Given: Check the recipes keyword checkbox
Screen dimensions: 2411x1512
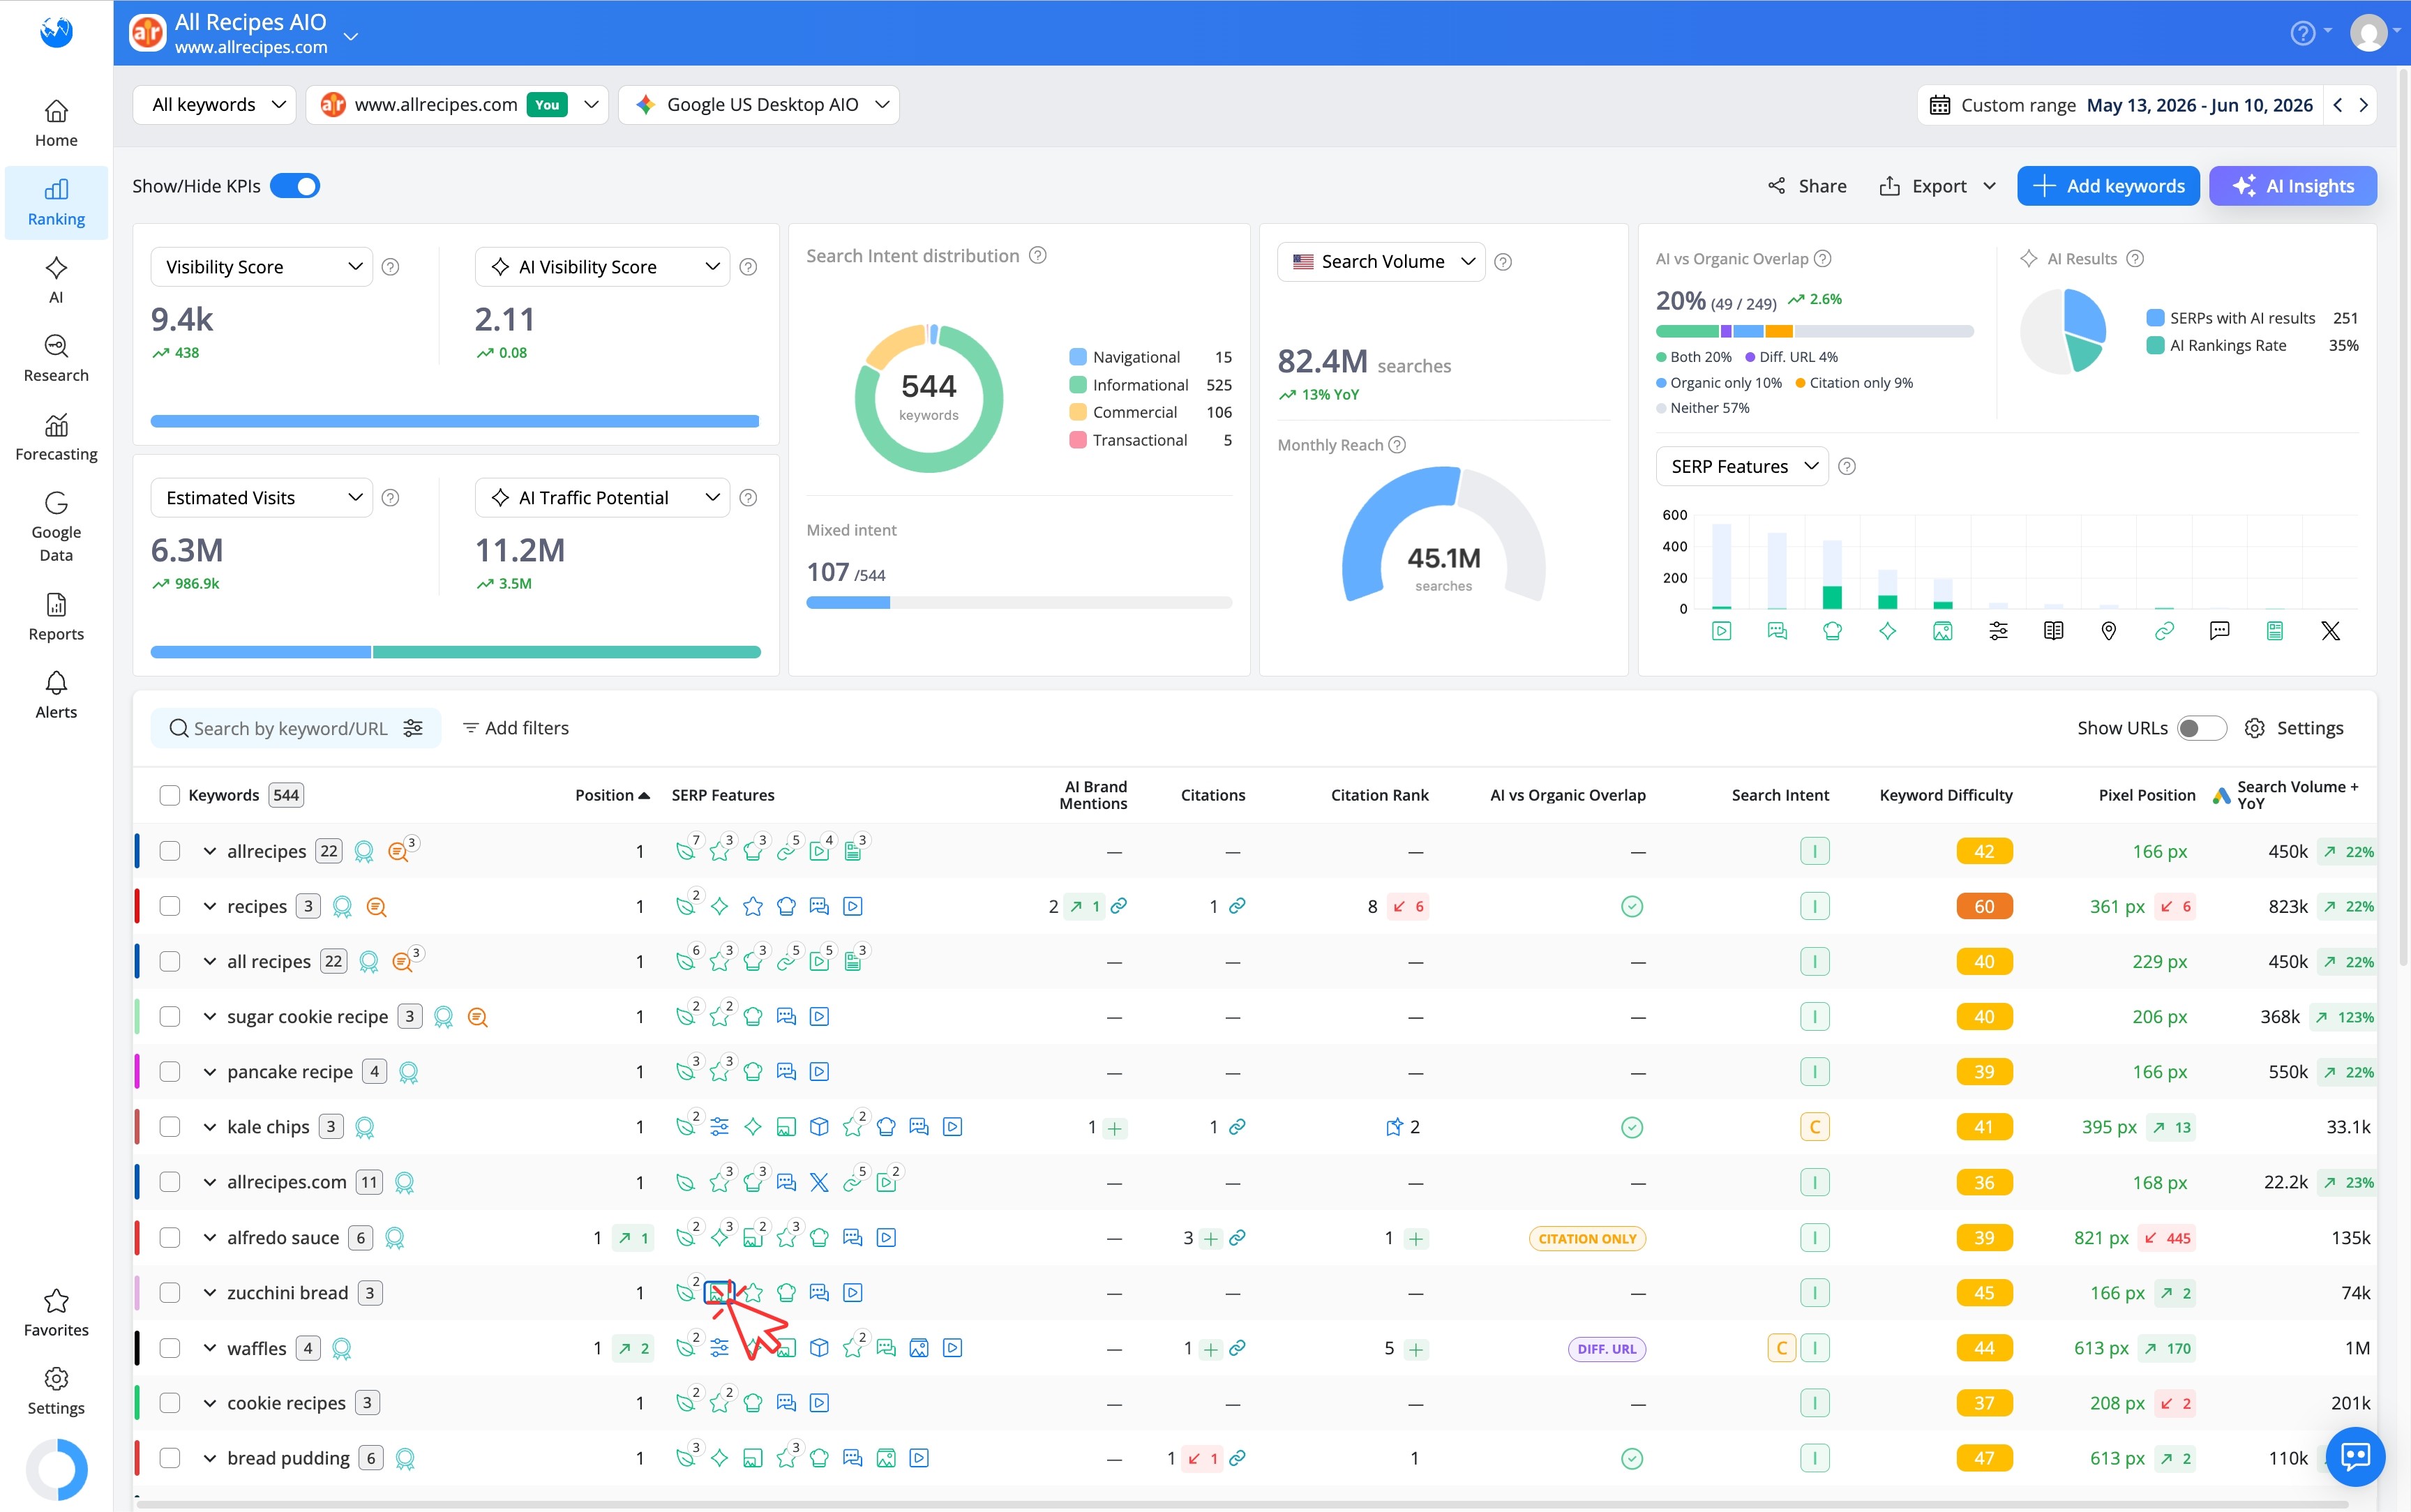Looking at the screenshot, I should point(169,907).
